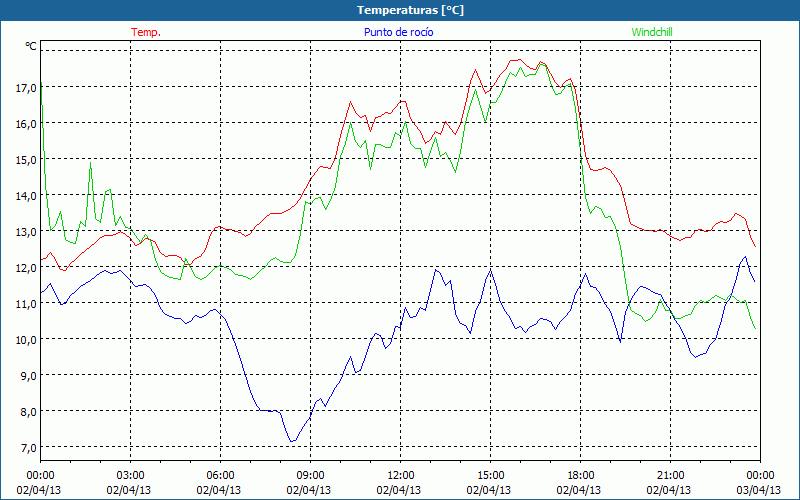Viewport: 800px width, 500px height.
Task: Click the 15,0 y-axis value
Action: click(x=26, y=160)
